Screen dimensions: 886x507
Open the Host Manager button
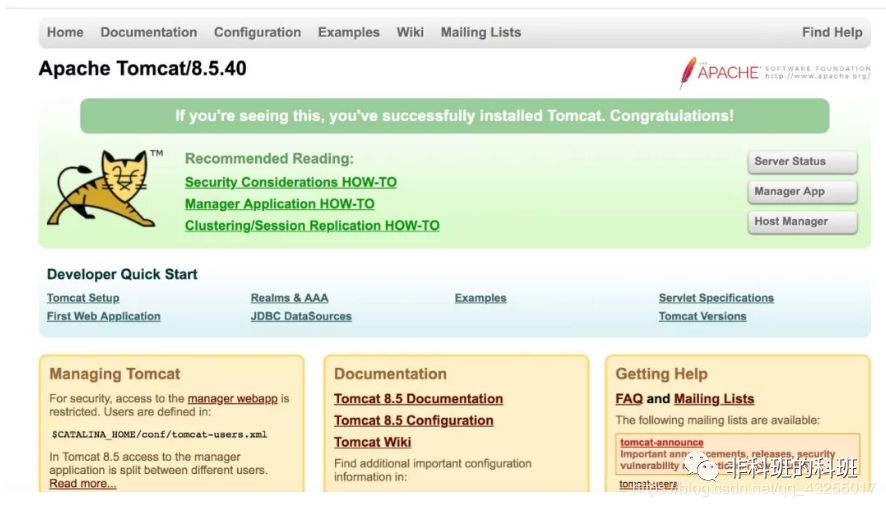(802, 222)
